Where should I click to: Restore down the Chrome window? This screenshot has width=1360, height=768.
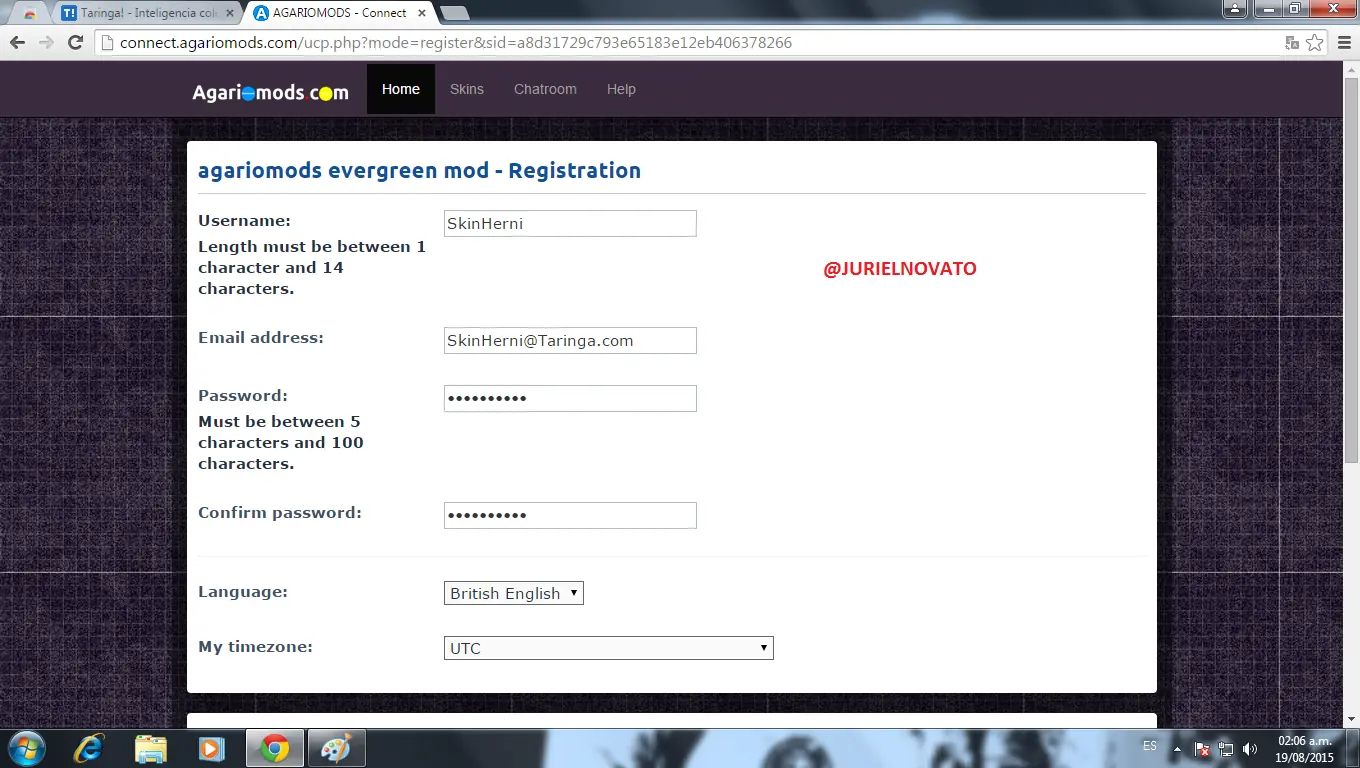pyautogui.click(x=1294, y=8)
